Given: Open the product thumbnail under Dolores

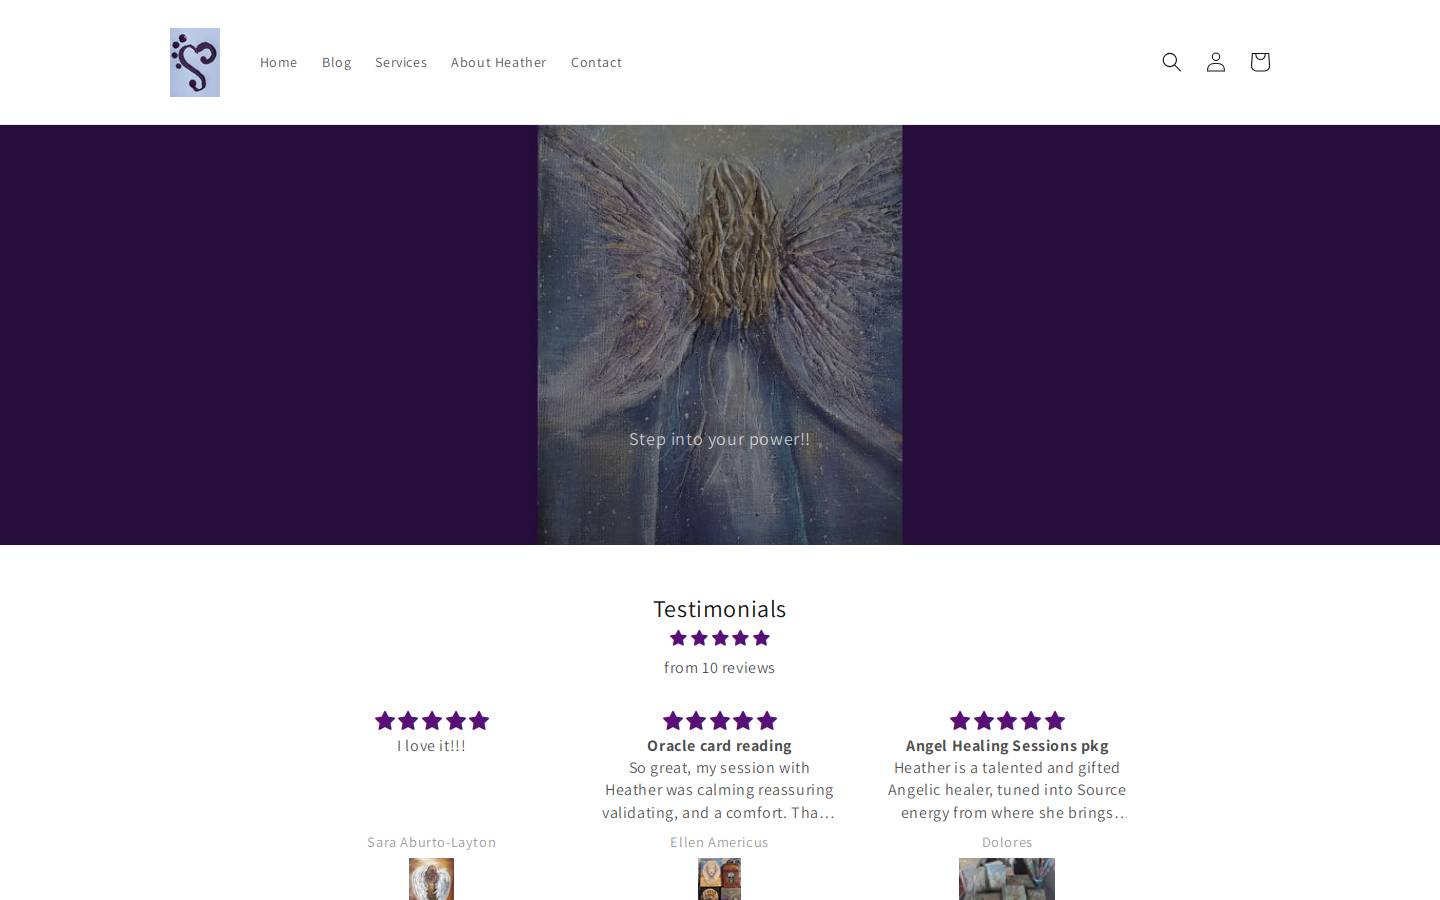Looking at the screenshot, I should point(1007,879).
